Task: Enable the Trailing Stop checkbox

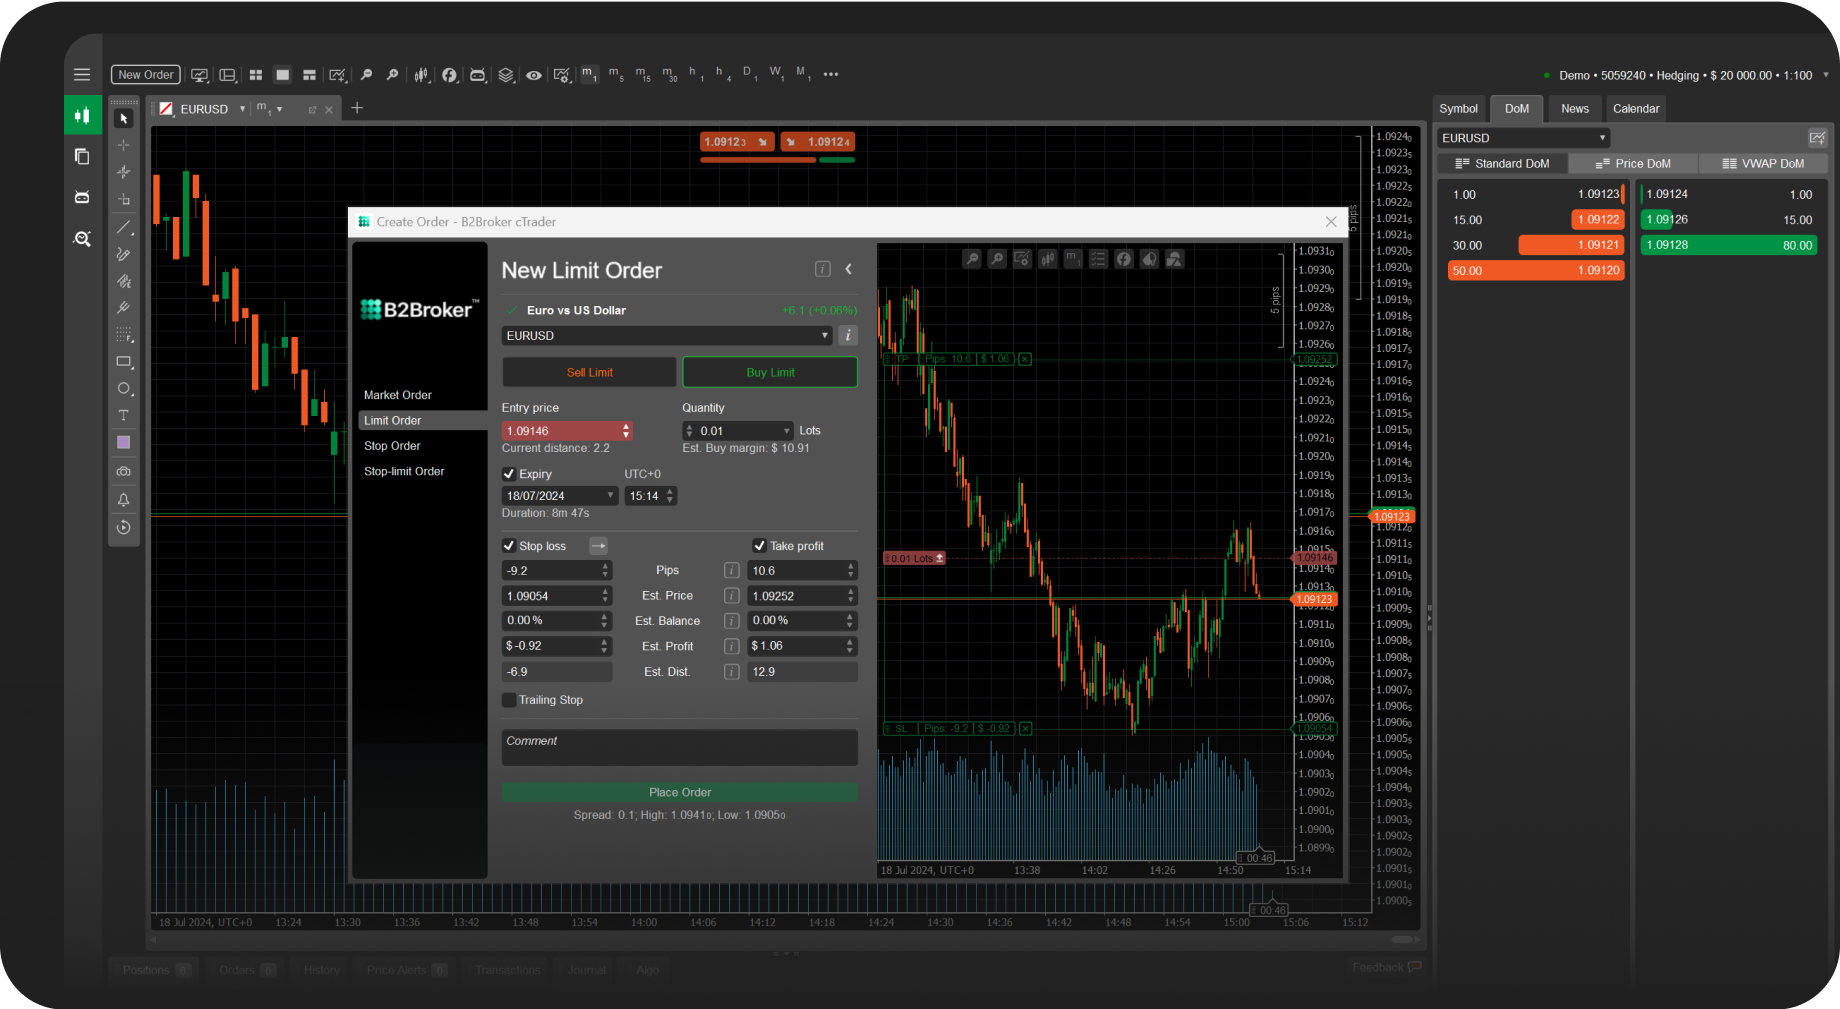Action: pos(509,700)
